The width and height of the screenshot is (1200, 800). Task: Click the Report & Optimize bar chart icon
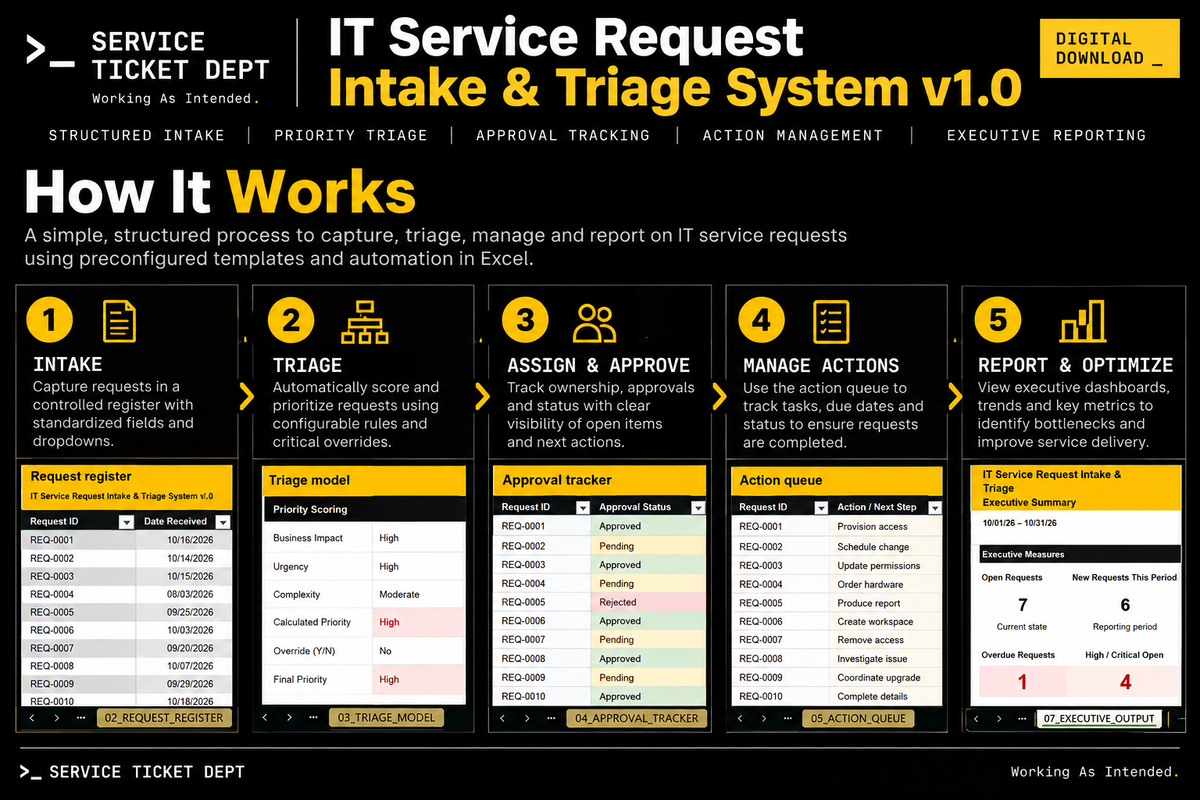click(x=1083, y=322)
